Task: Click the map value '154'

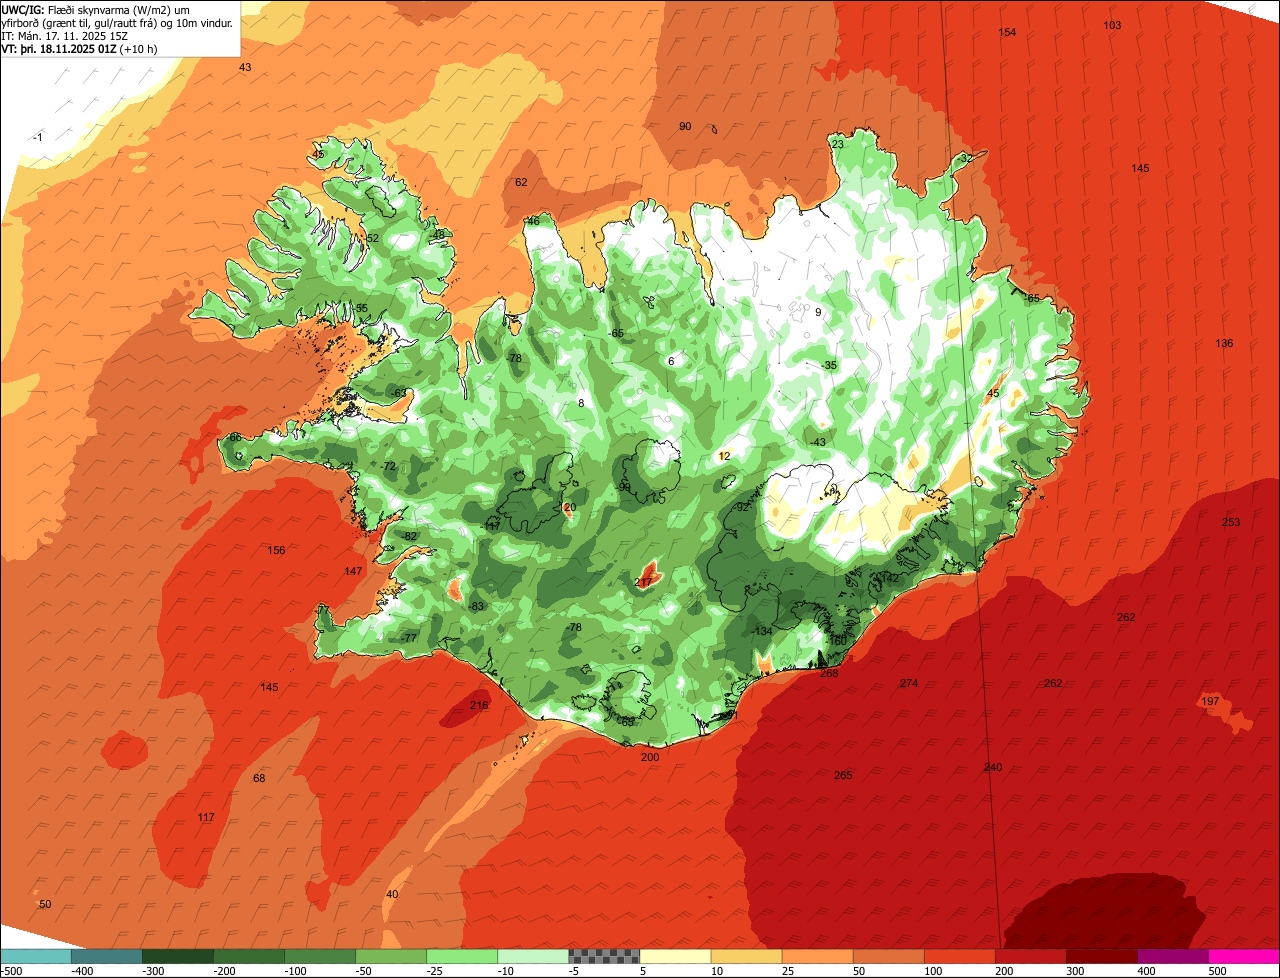Action: coord(1007,33)
